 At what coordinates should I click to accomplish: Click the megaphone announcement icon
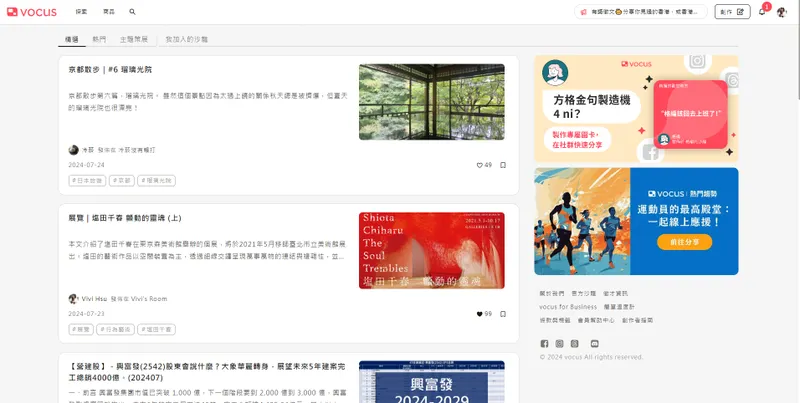pyautogui.click(x=584, y=12)
